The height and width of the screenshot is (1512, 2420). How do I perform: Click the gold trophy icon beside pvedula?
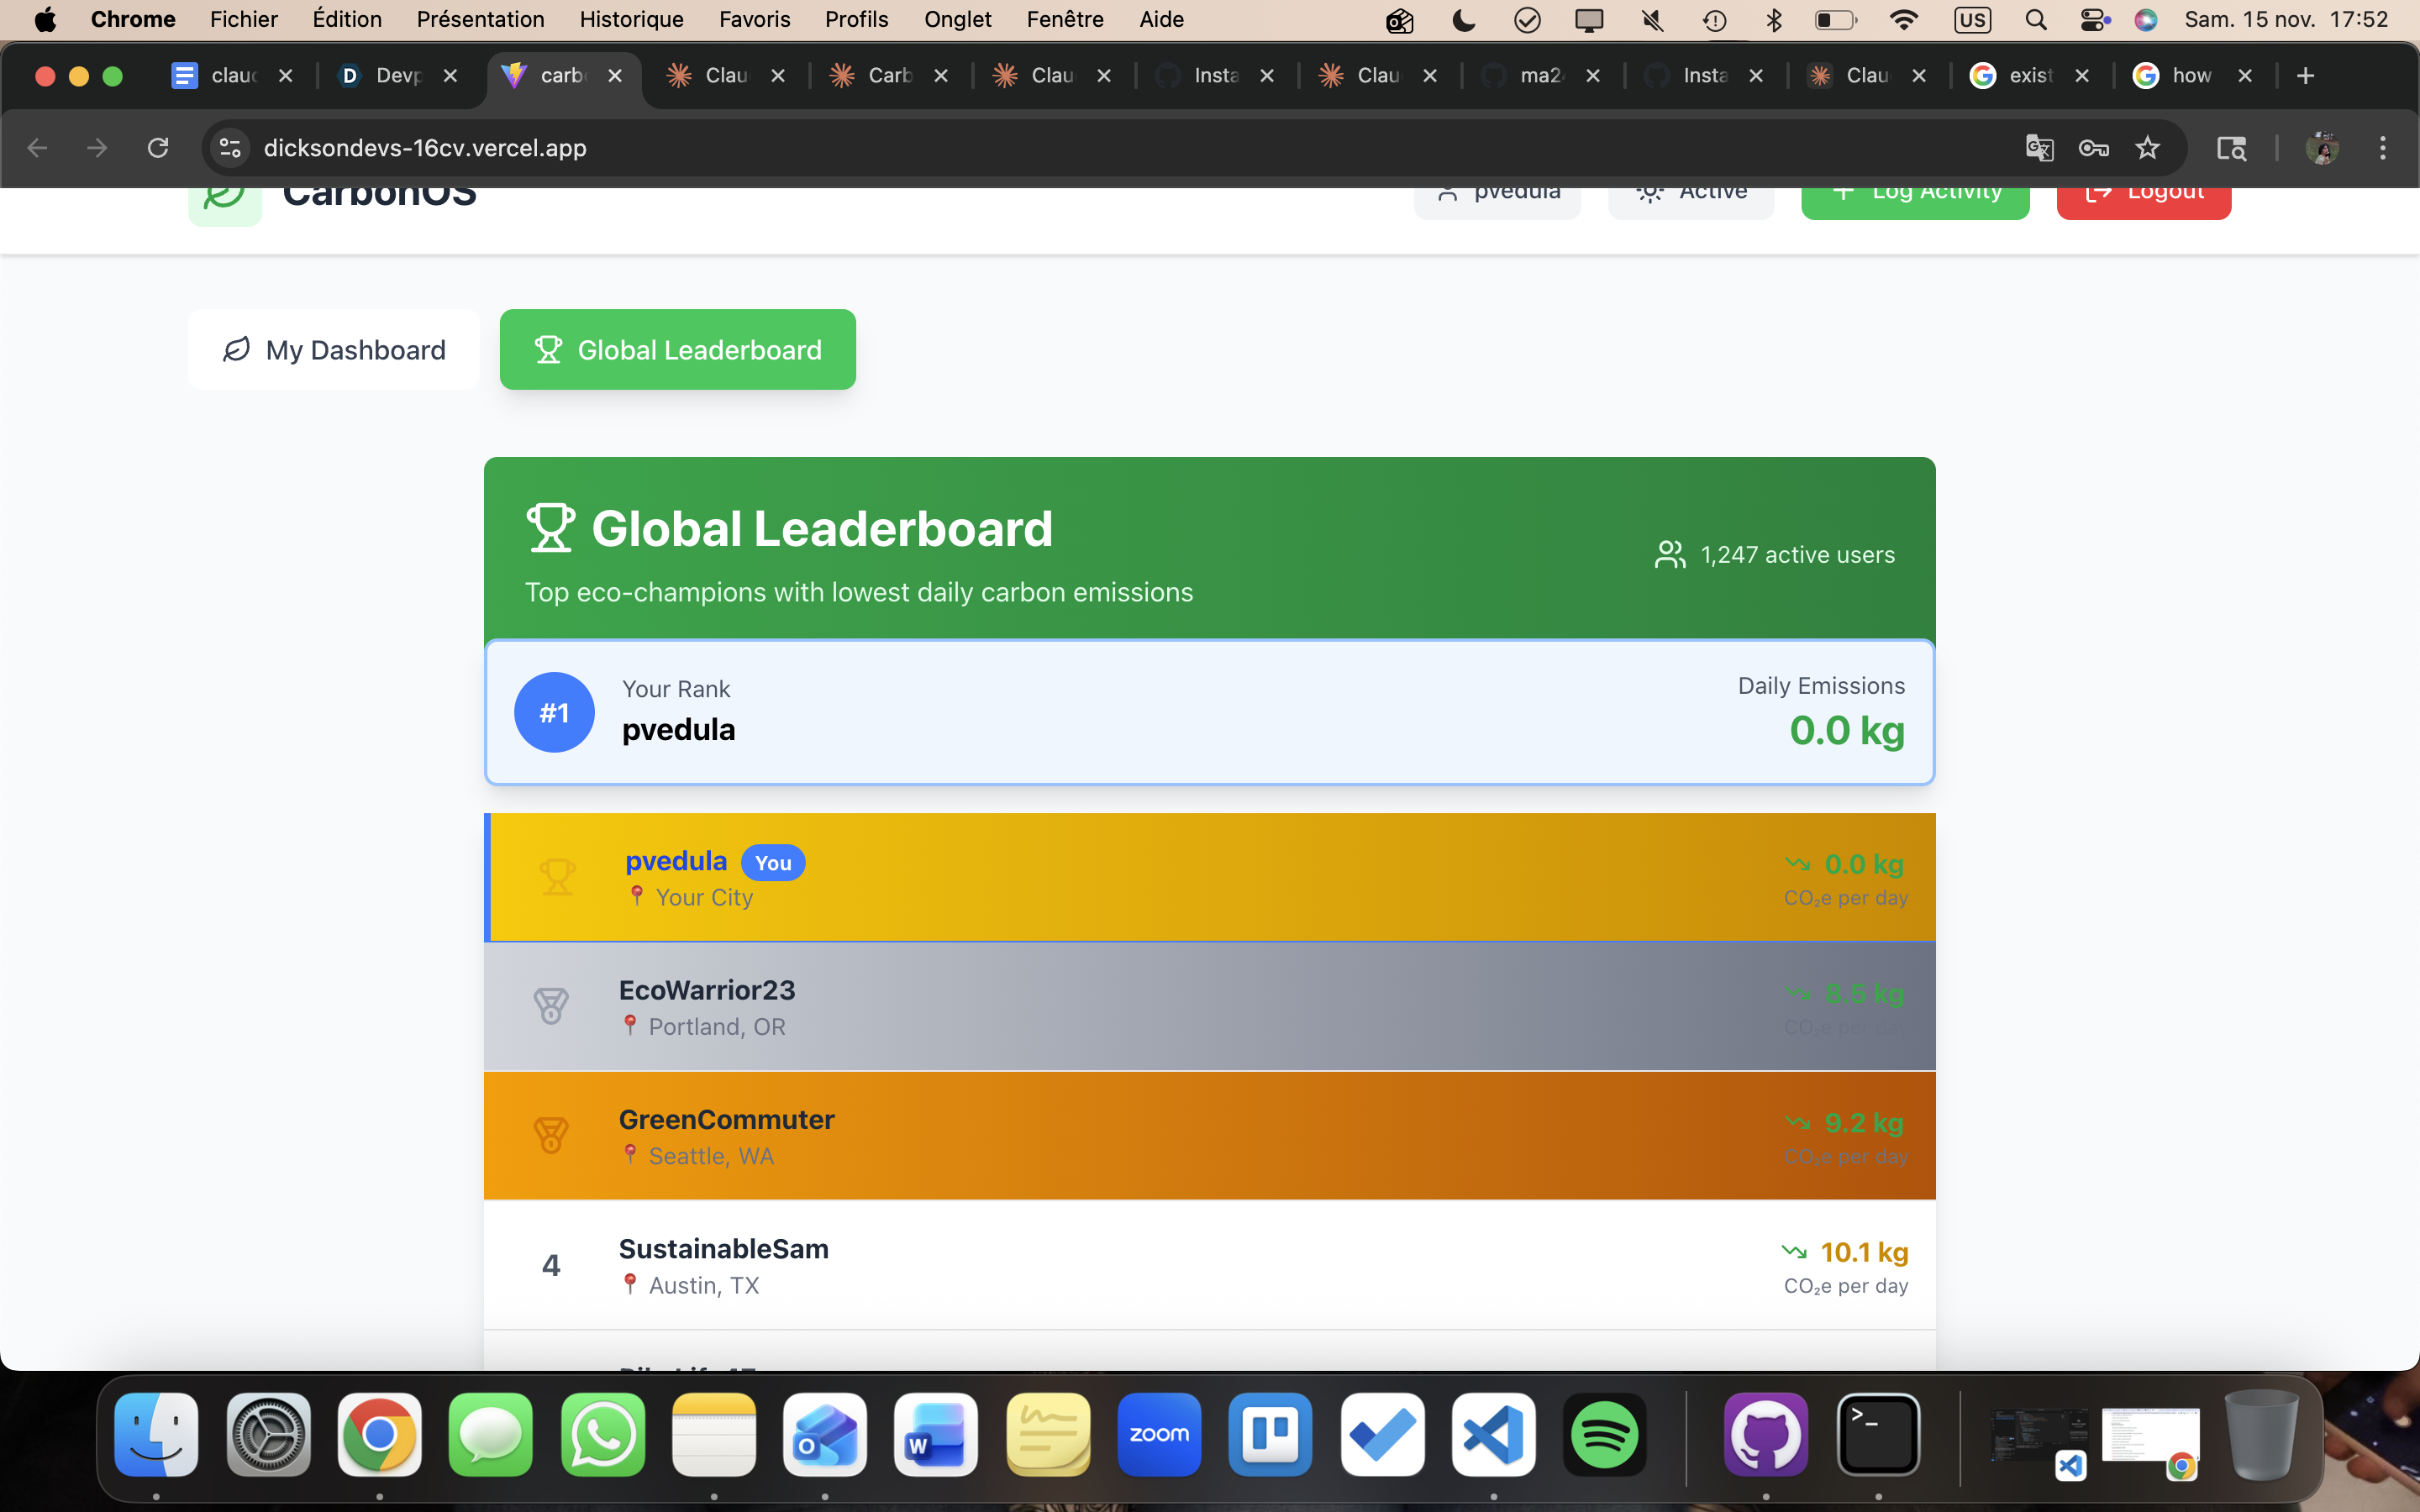(557, 877)
